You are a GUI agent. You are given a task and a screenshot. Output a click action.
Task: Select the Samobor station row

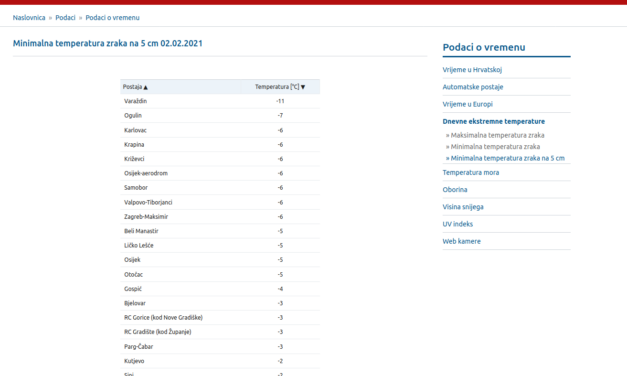point(220,188)
